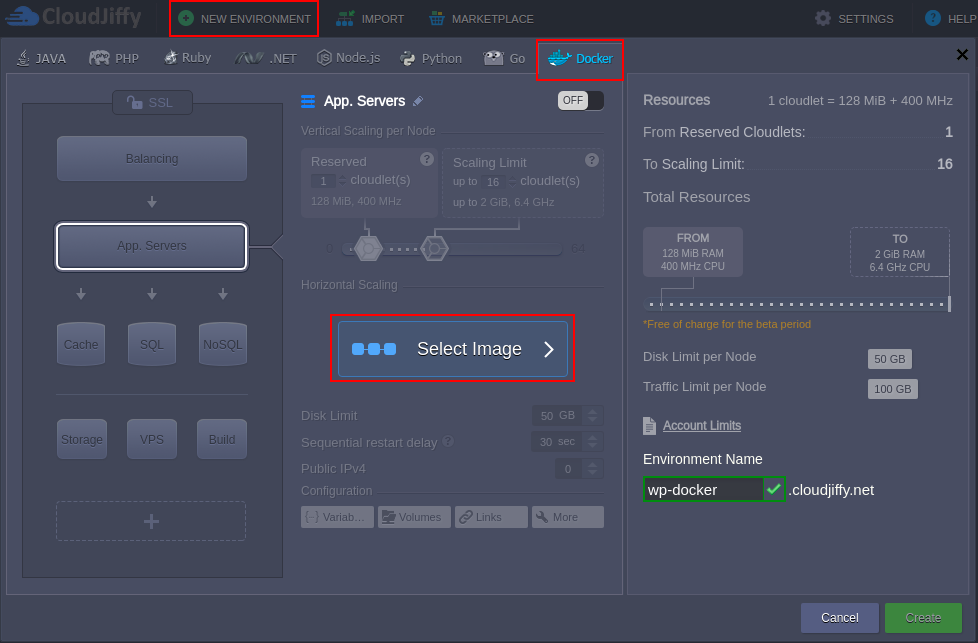Open Settings from the top bar
The width and height of the screenshot is (978, 643).
[854, 19]
